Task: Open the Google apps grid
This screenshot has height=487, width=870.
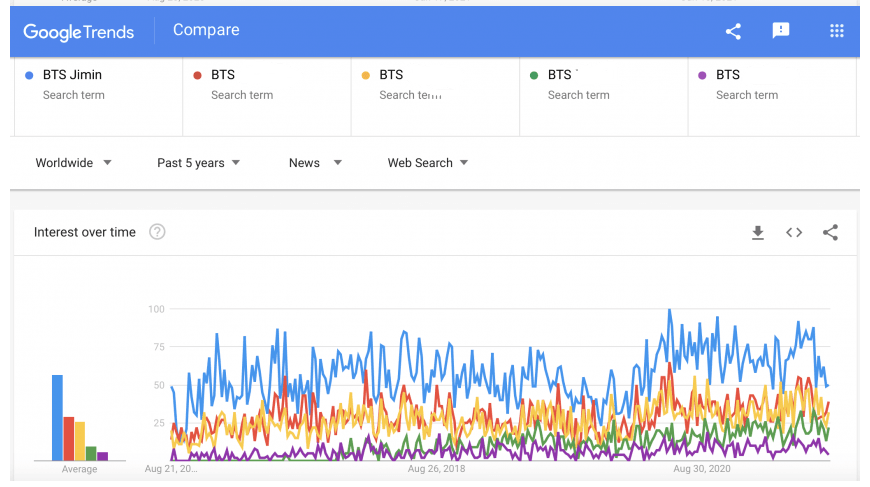Action: pyautogui.click(x=837, y=31)
